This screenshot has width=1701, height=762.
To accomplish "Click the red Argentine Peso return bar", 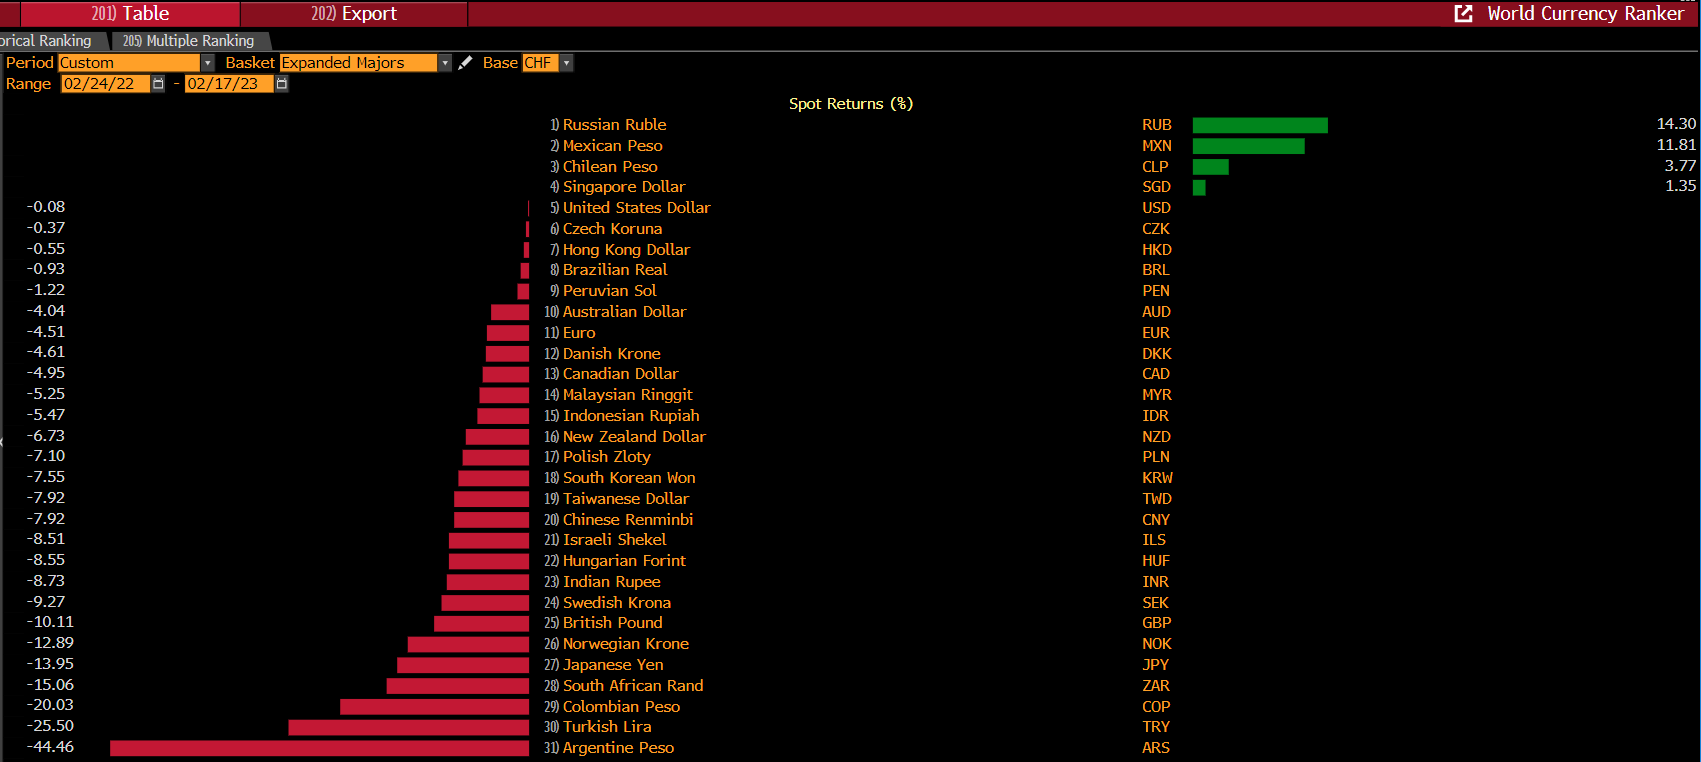I will [319, 748].
